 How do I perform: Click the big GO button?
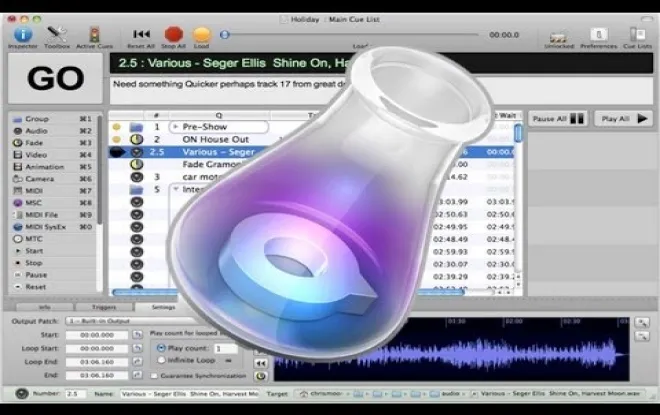tap(55, 78)
